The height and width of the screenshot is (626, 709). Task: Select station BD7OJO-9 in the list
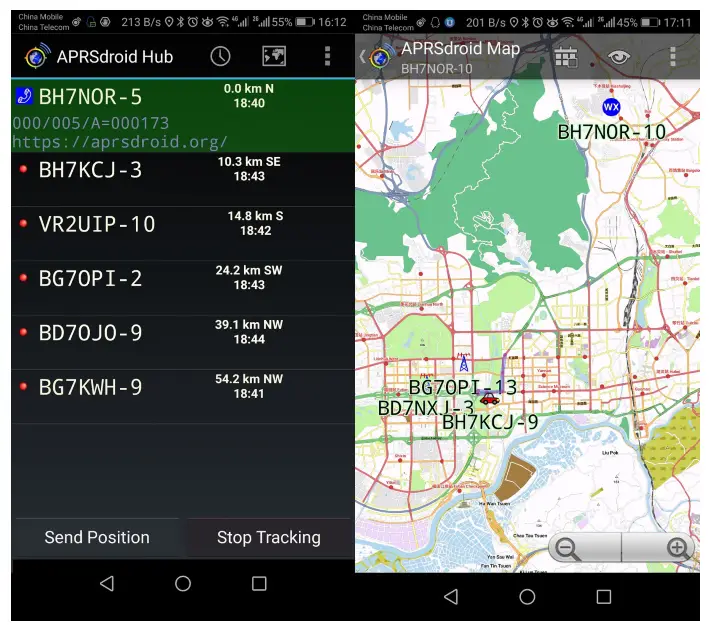[x=183, y=342]
